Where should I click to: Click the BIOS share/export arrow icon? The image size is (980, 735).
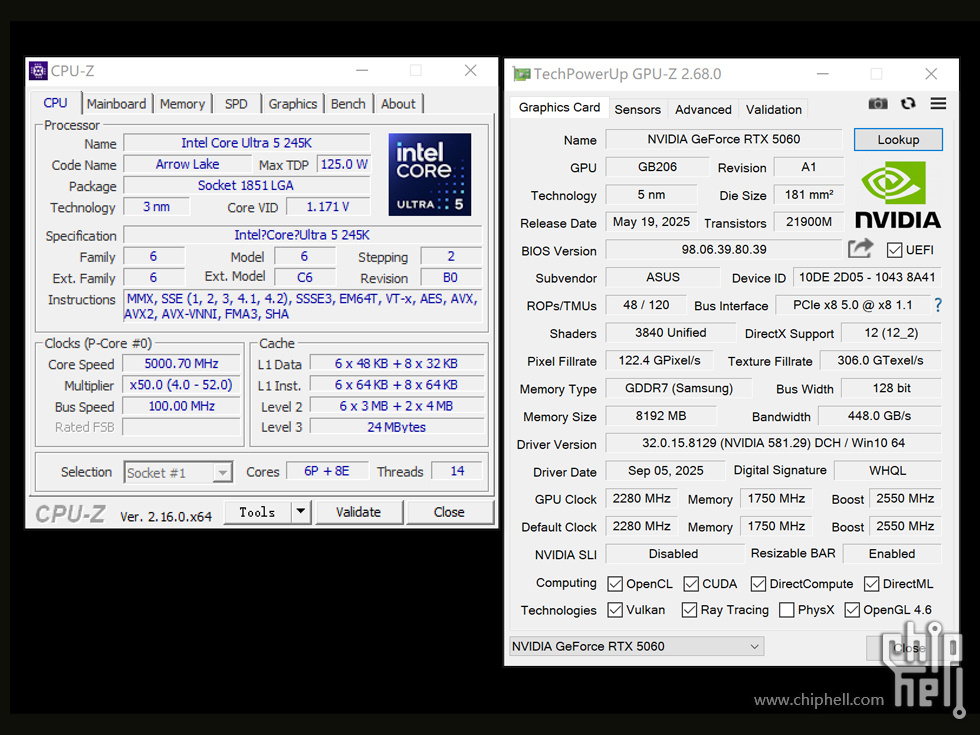coord(860,249)
